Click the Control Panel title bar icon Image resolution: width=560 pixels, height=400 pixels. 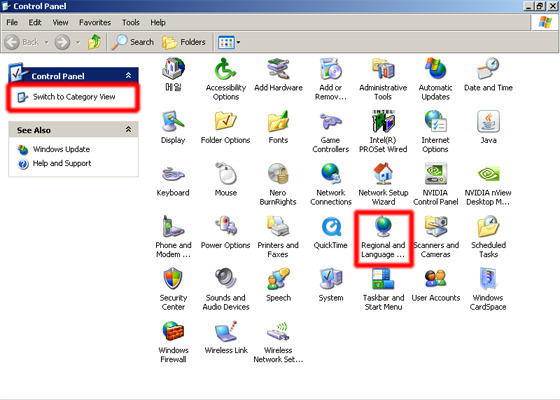point(6,6)
